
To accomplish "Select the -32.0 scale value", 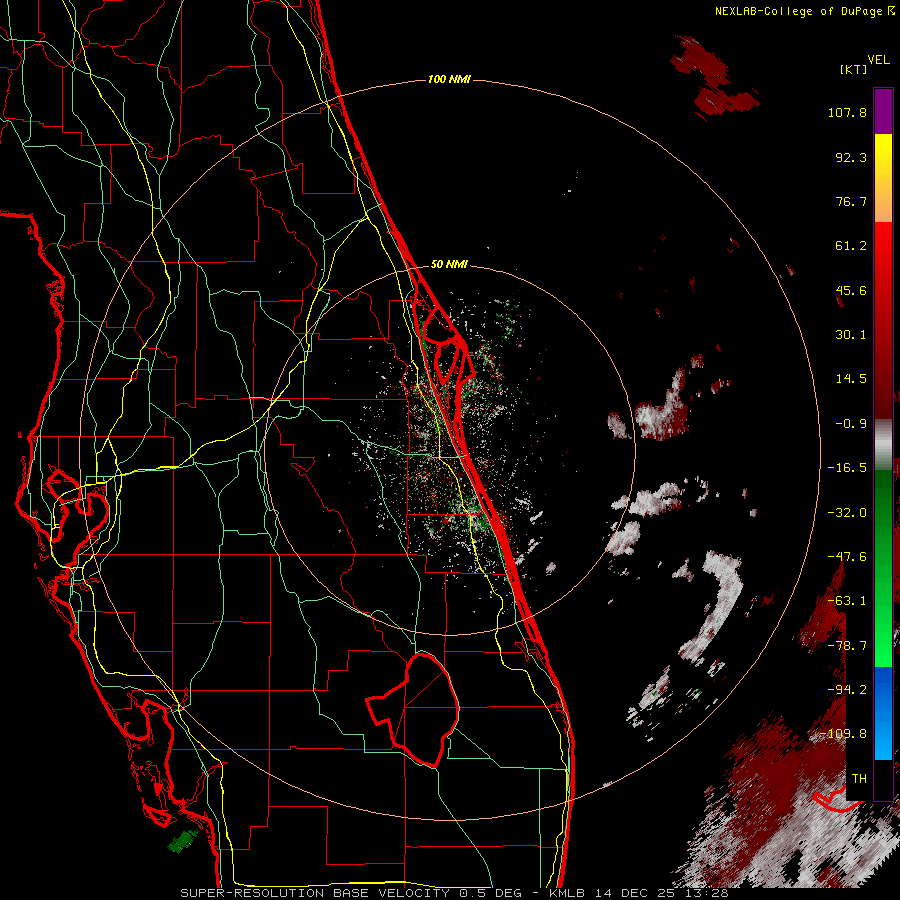I will (847, 512).
